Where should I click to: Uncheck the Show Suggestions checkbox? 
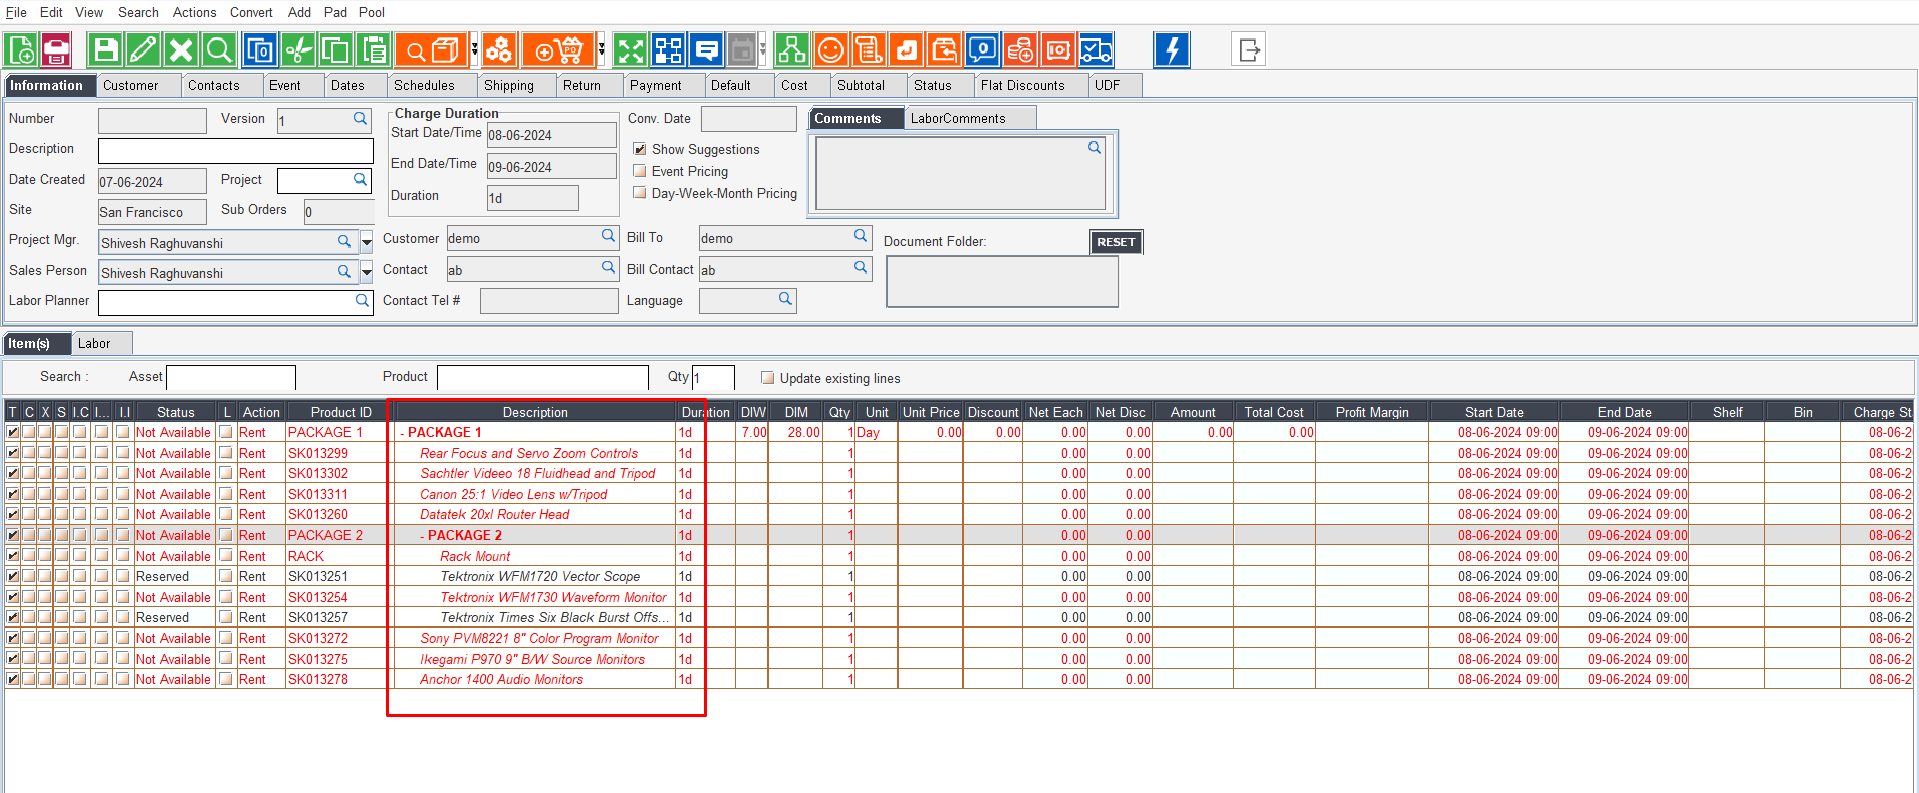click(640, 149)
